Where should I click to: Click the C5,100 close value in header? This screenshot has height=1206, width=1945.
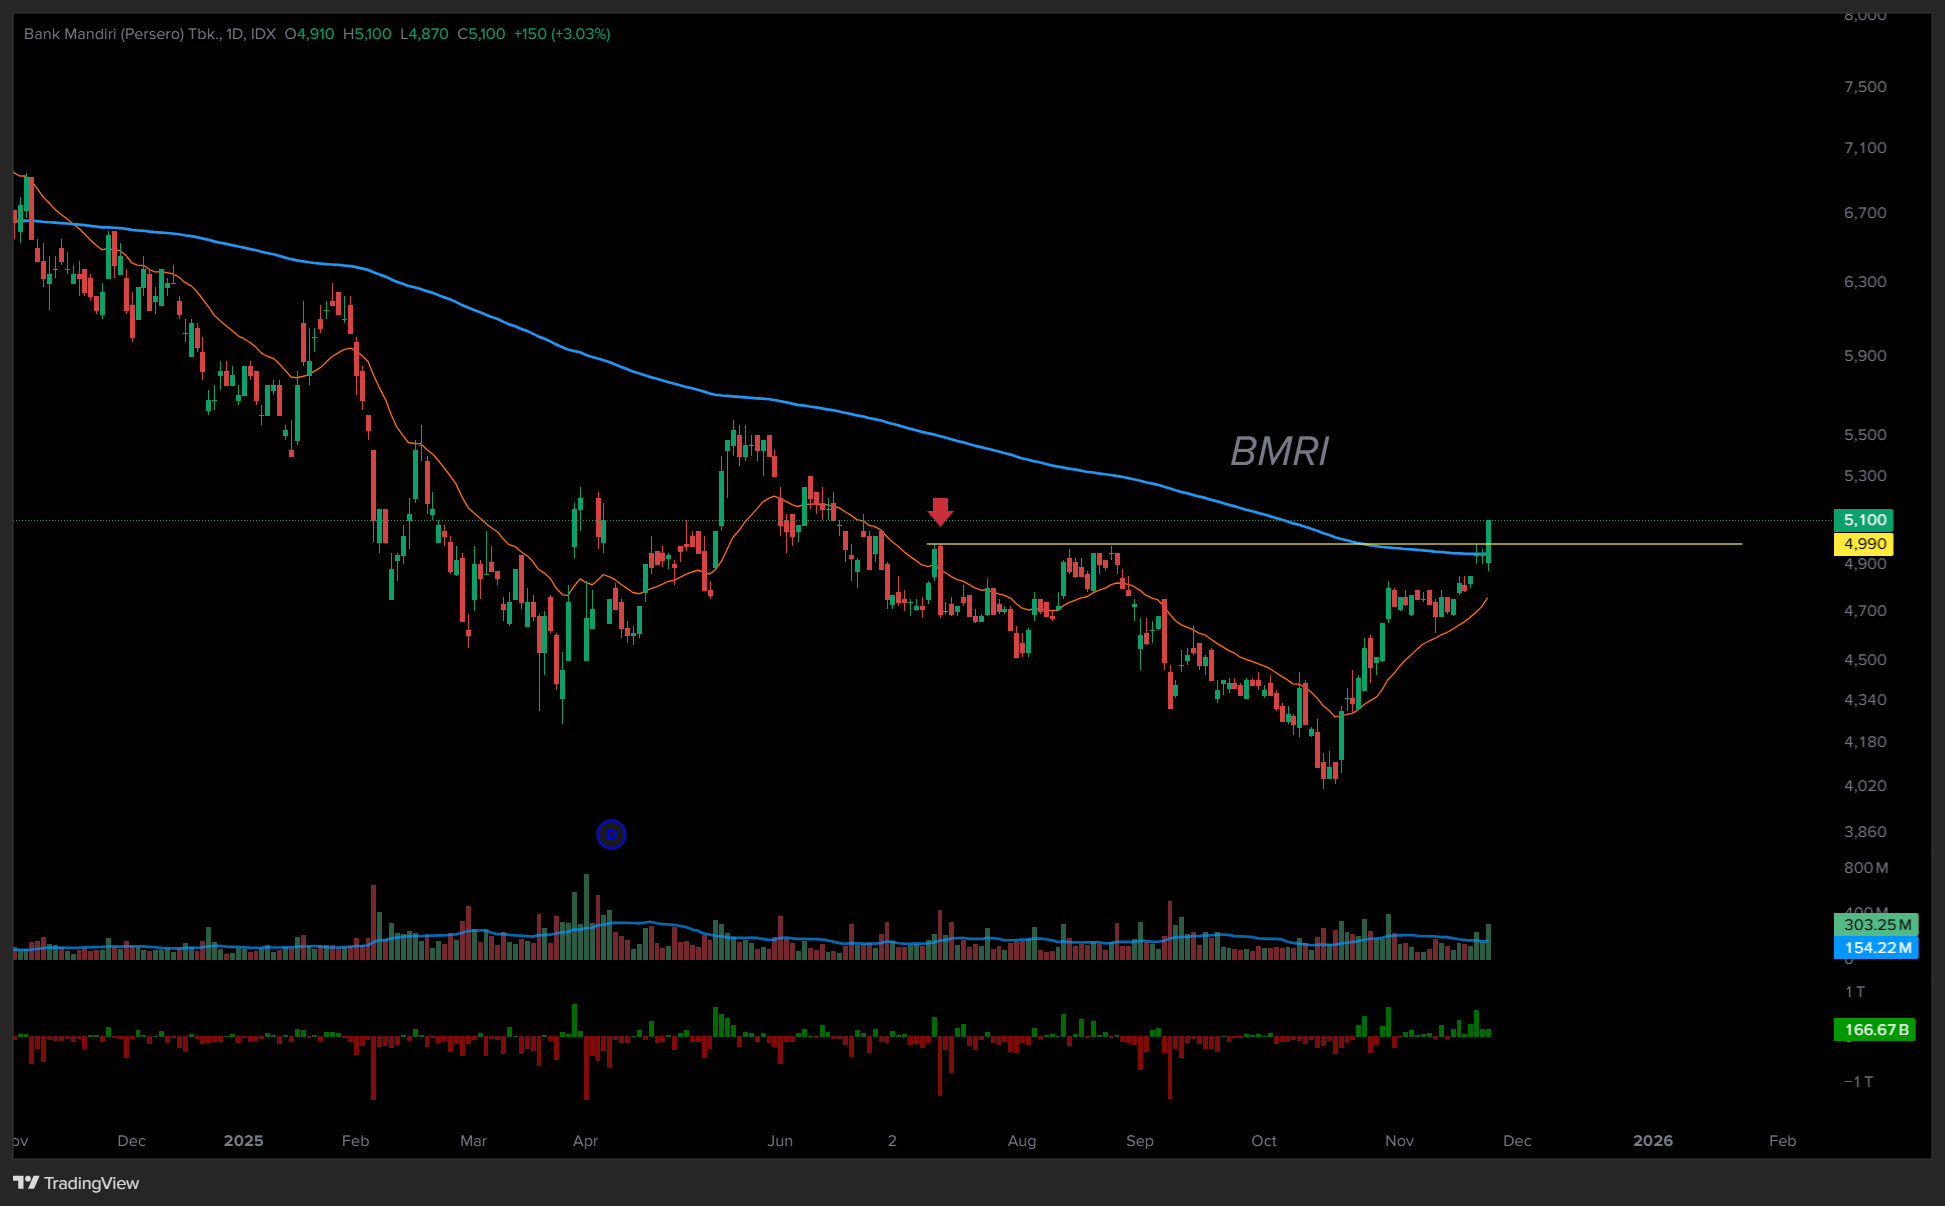click(x=481, y=34)
